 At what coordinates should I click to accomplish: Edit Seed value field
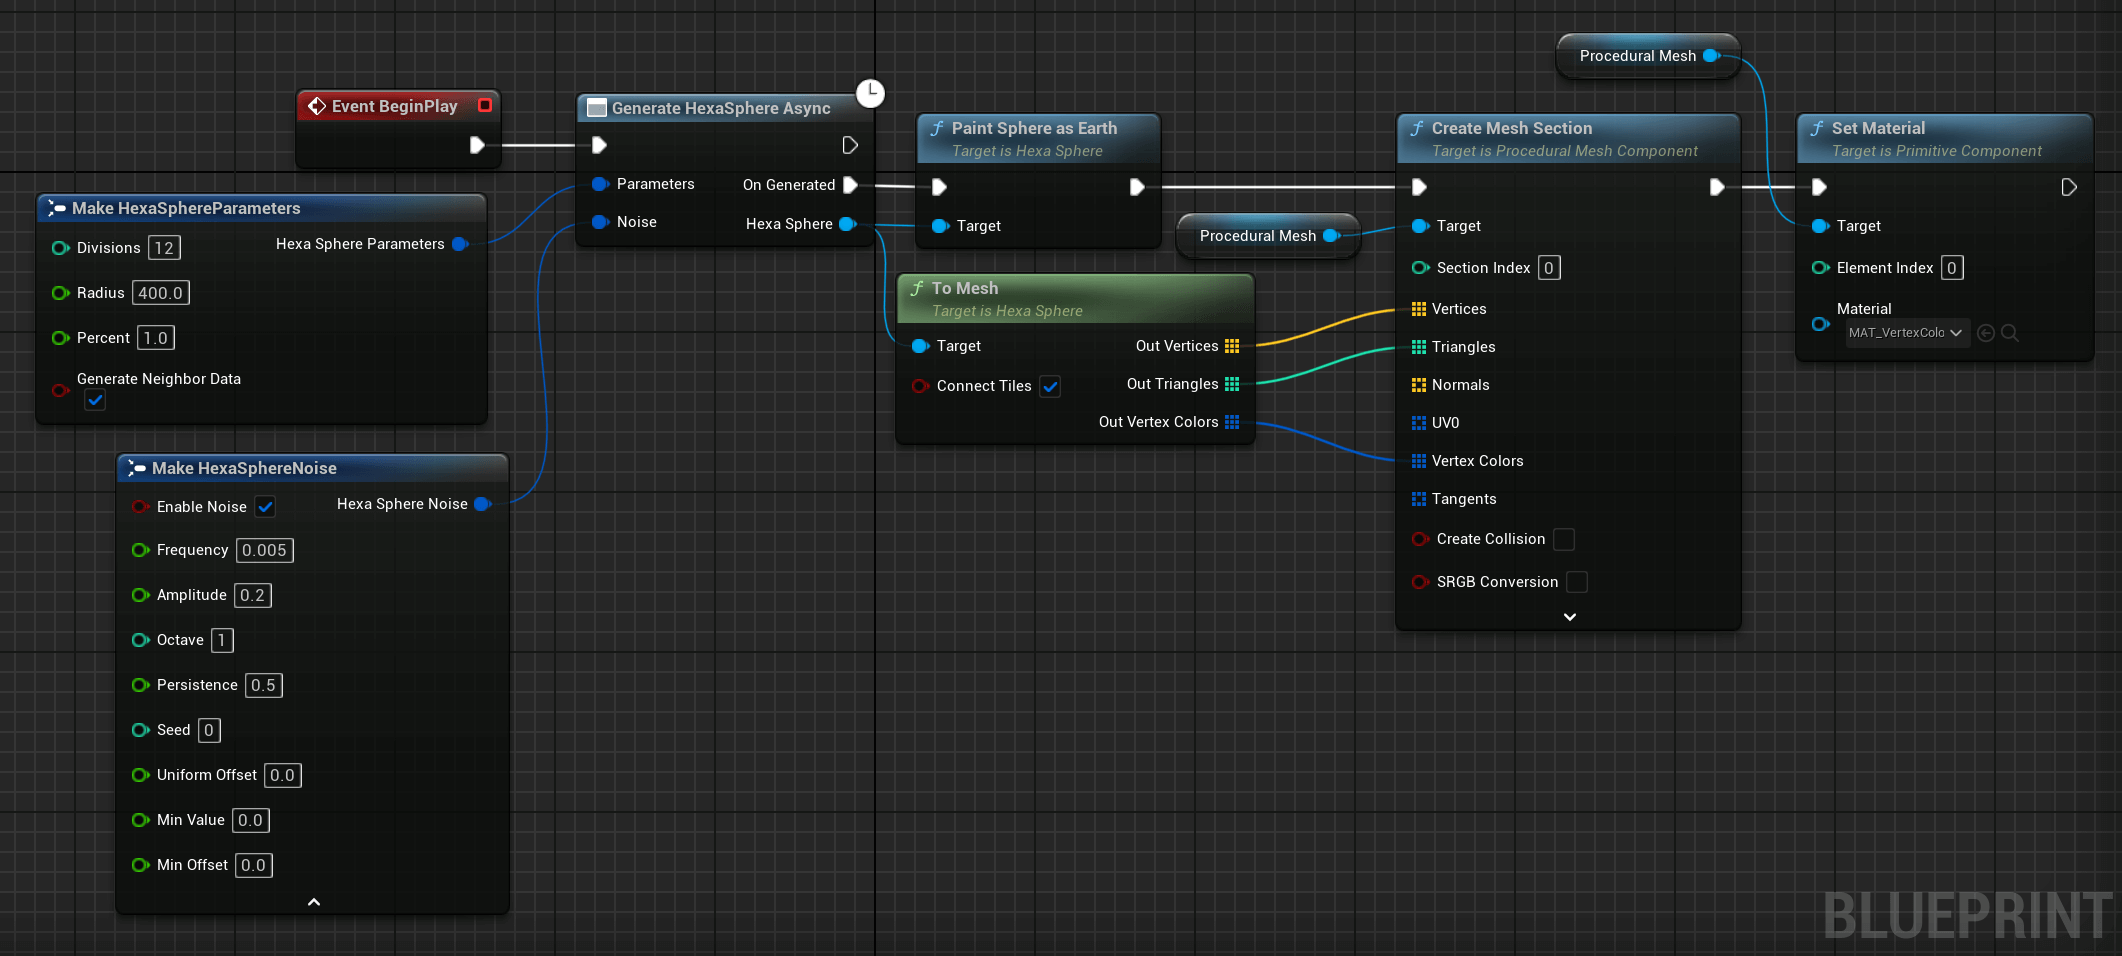pos(209,730)
